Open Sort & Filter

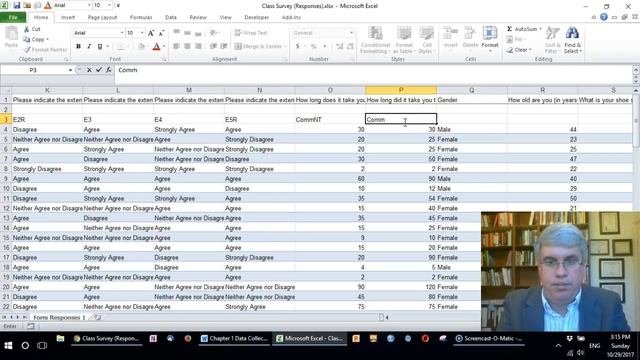pos(552,40)
